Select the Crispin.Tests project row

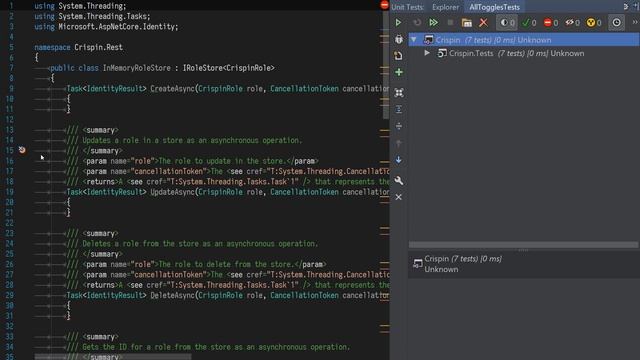tap(524, 53)
